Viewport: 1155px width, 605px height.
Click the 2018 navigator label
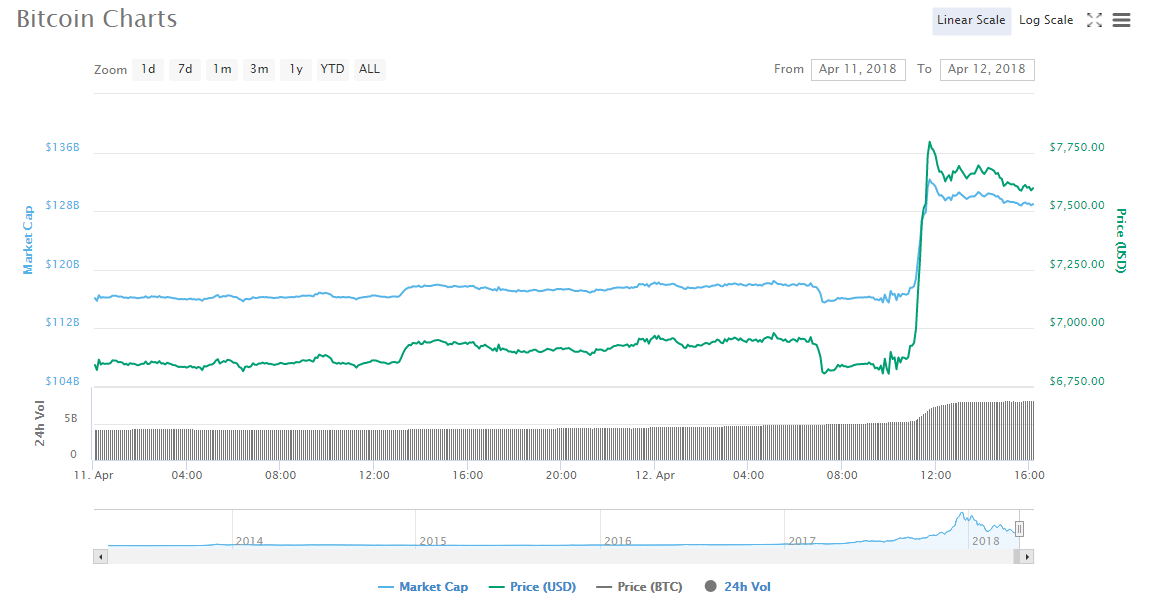[x=986, y=541]
